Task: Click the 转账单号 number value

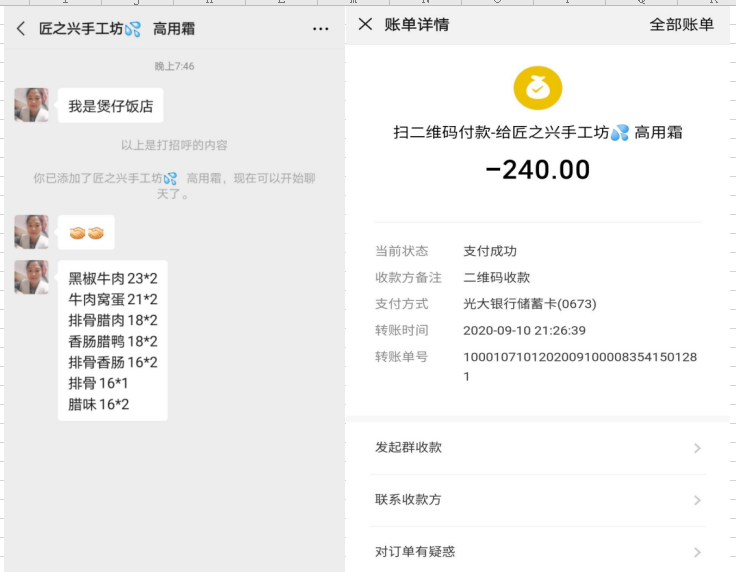Action: [x=579, y=366]
